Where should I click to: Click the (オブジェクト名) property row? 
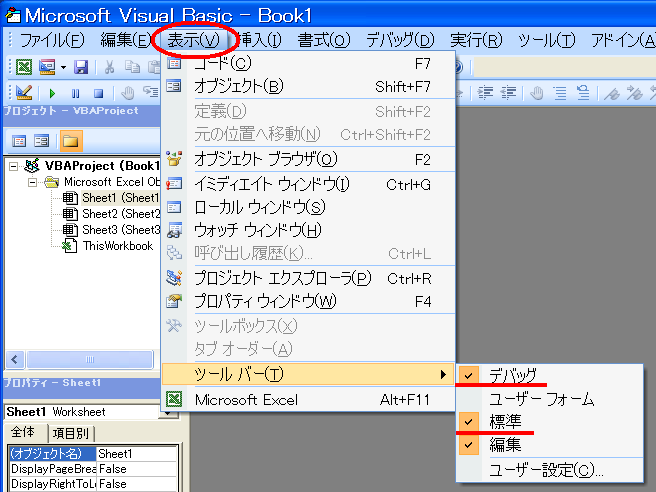(x=52, y=454)
